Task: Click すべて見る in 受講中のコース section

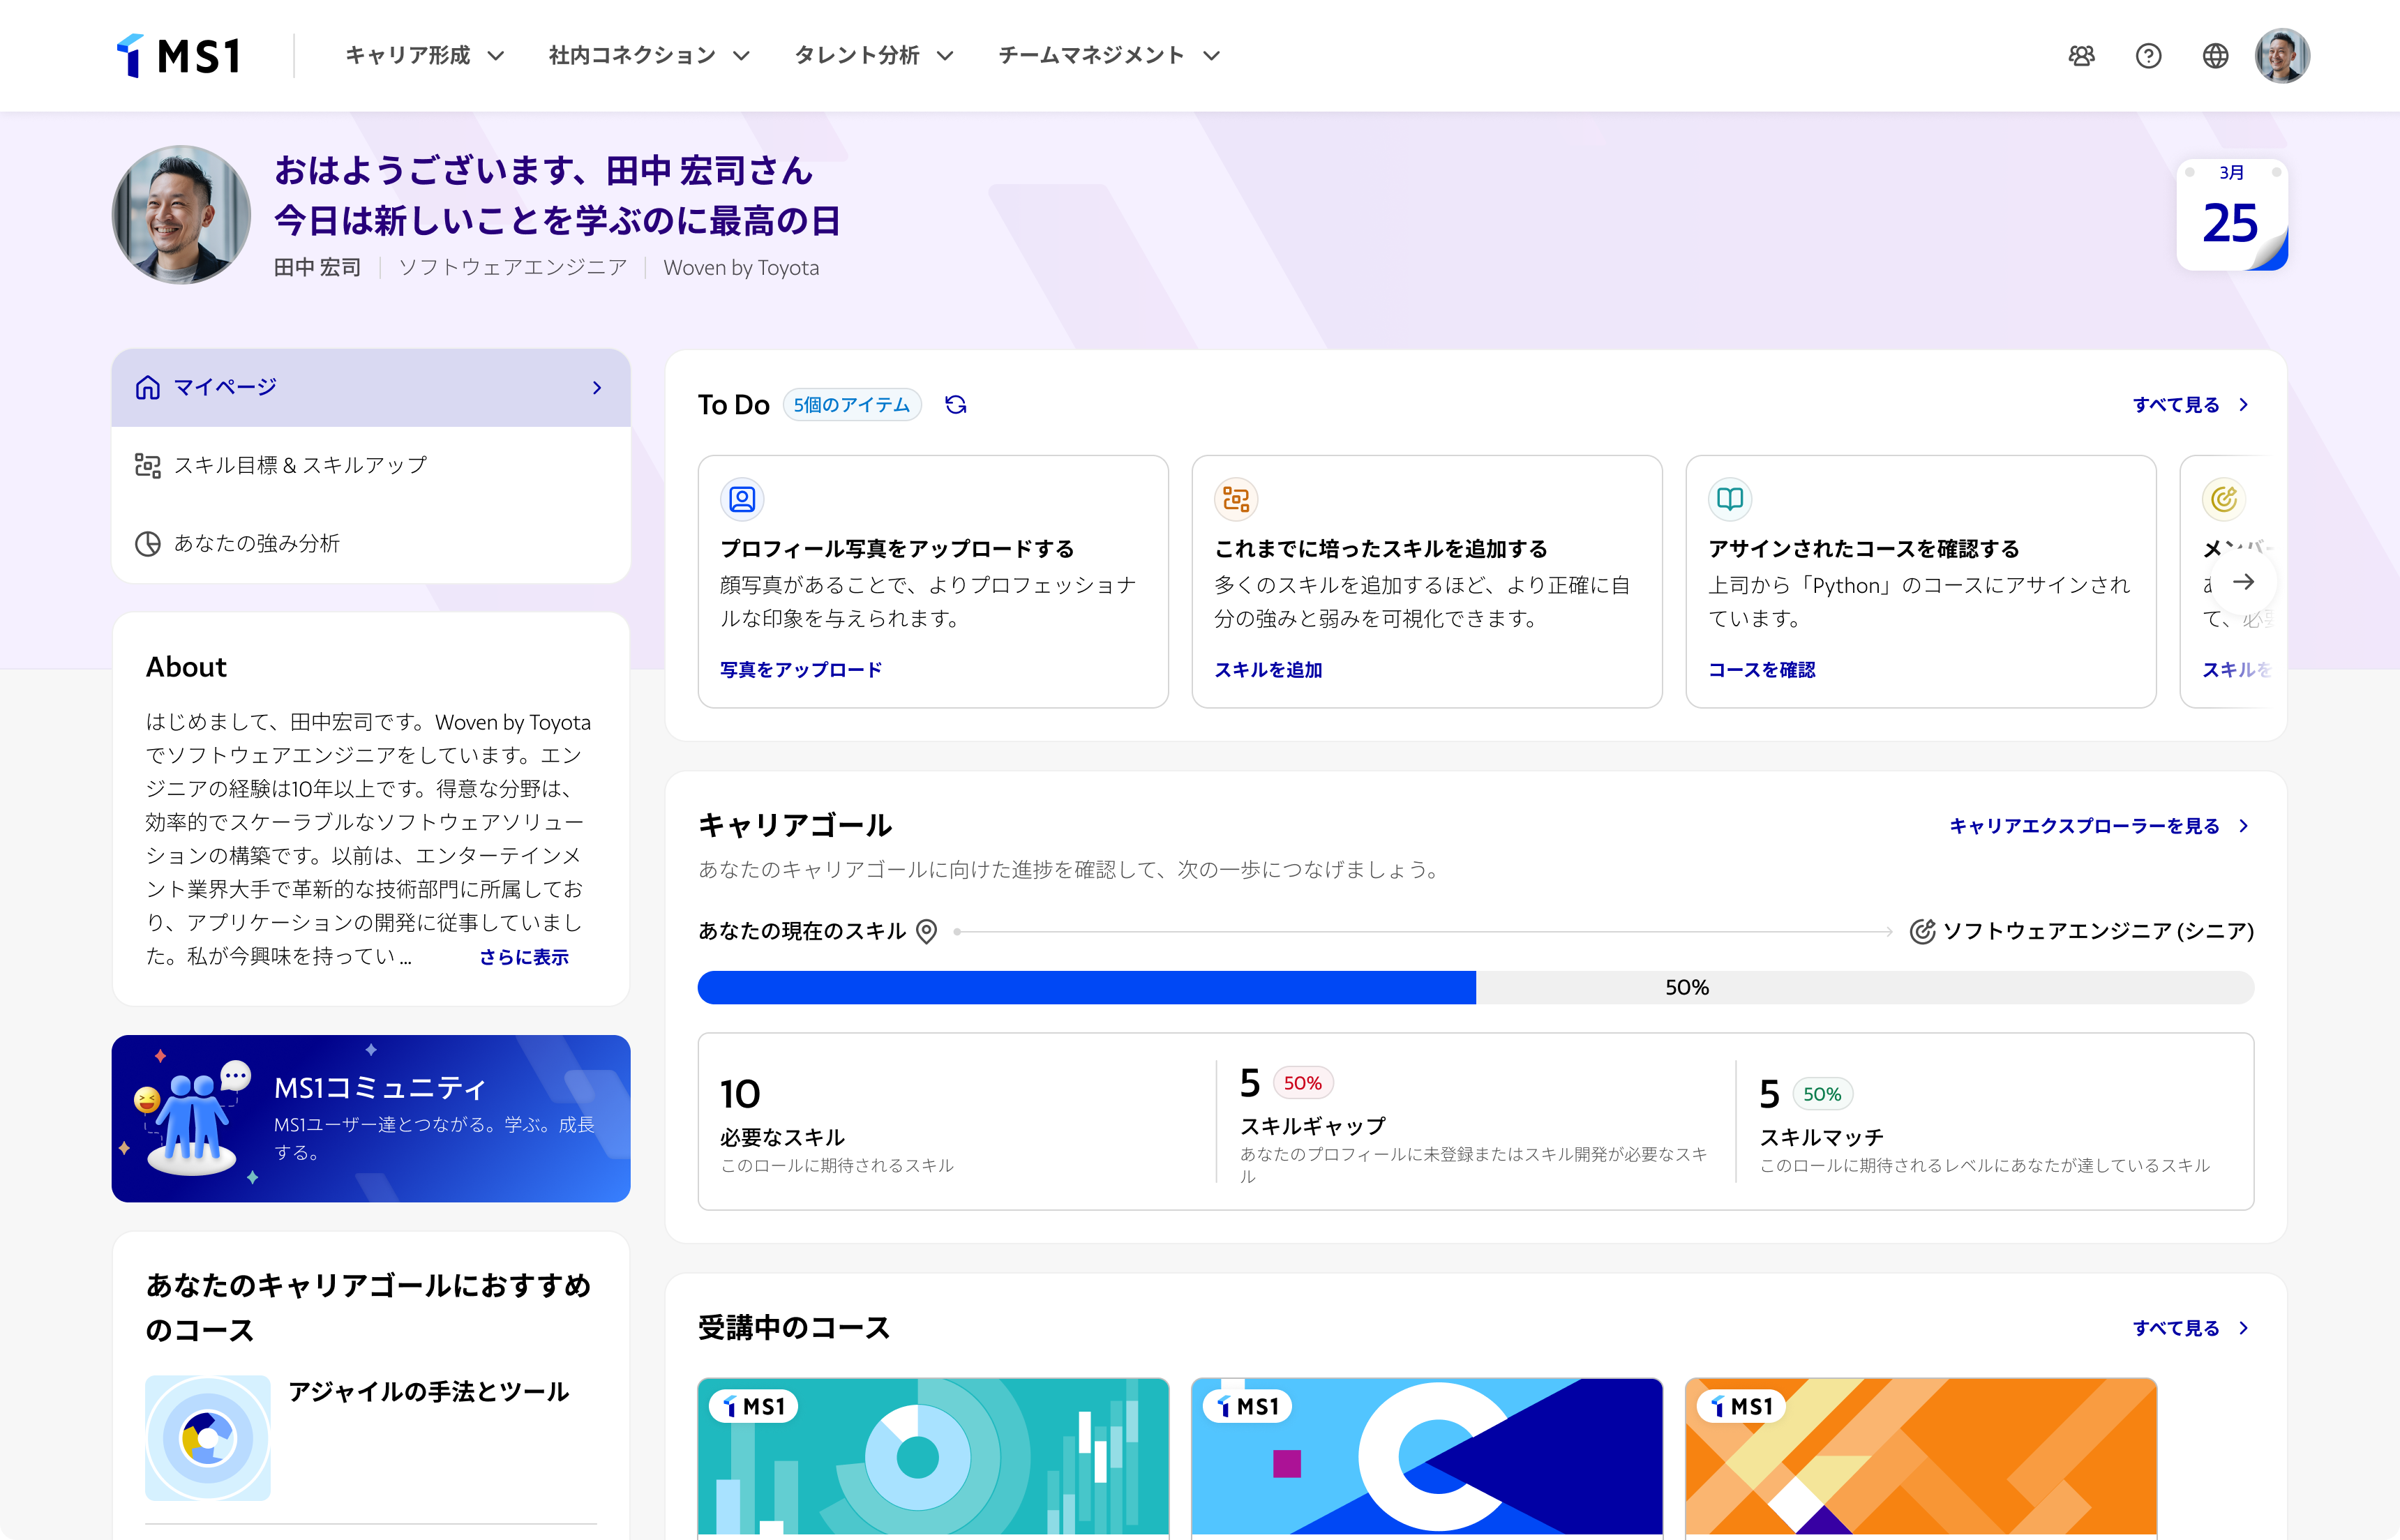Action: click(x=2191, y=1329)
